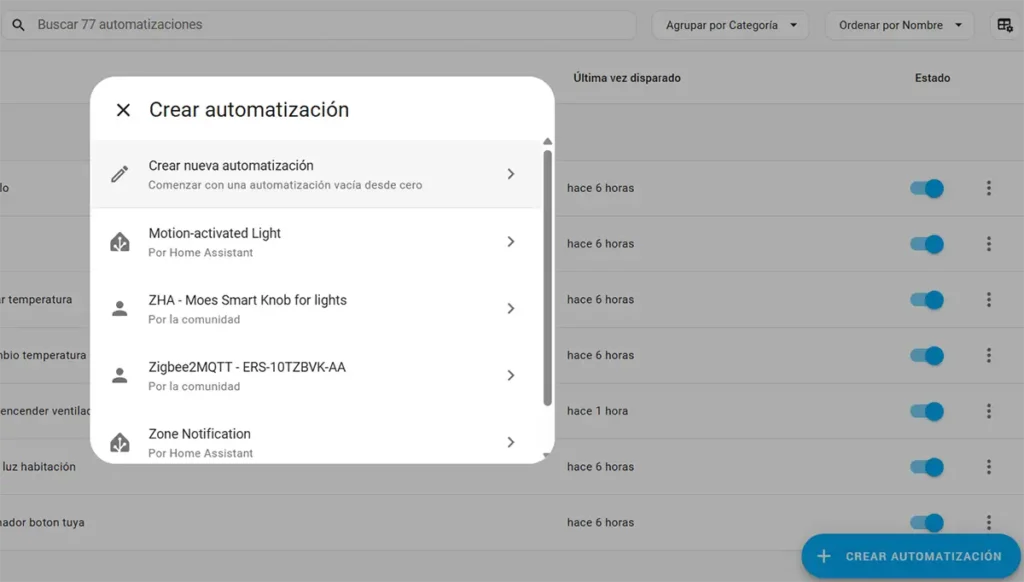The height and width of the screenshot is (582, 1024).
Task: Select the Motion-activated Light blueprint
Action: tap(300, 242)
